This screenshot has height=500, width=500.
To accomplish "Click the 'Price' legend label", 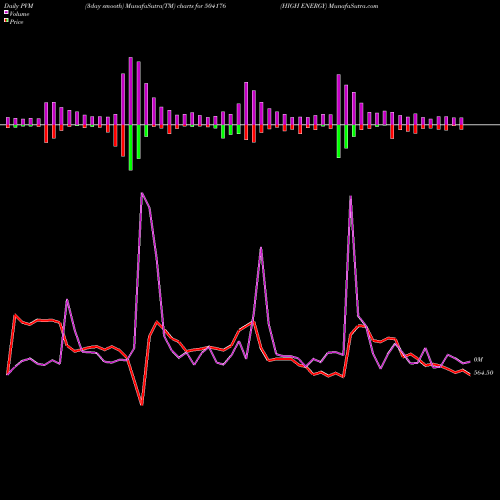I will click(x=16, y=22).
